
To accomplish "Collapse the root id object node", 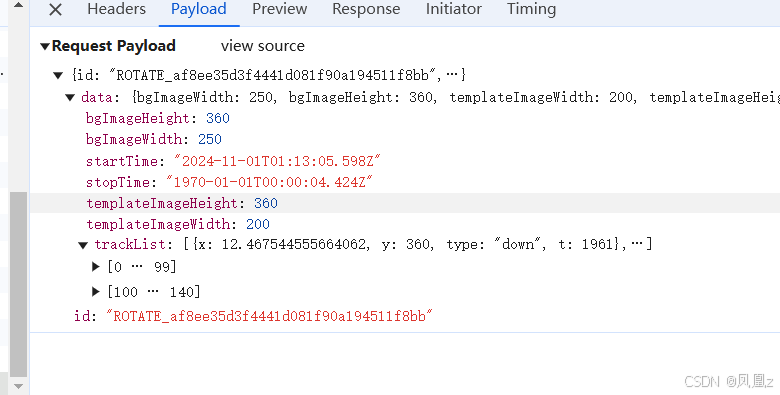I will pos(58,76).
